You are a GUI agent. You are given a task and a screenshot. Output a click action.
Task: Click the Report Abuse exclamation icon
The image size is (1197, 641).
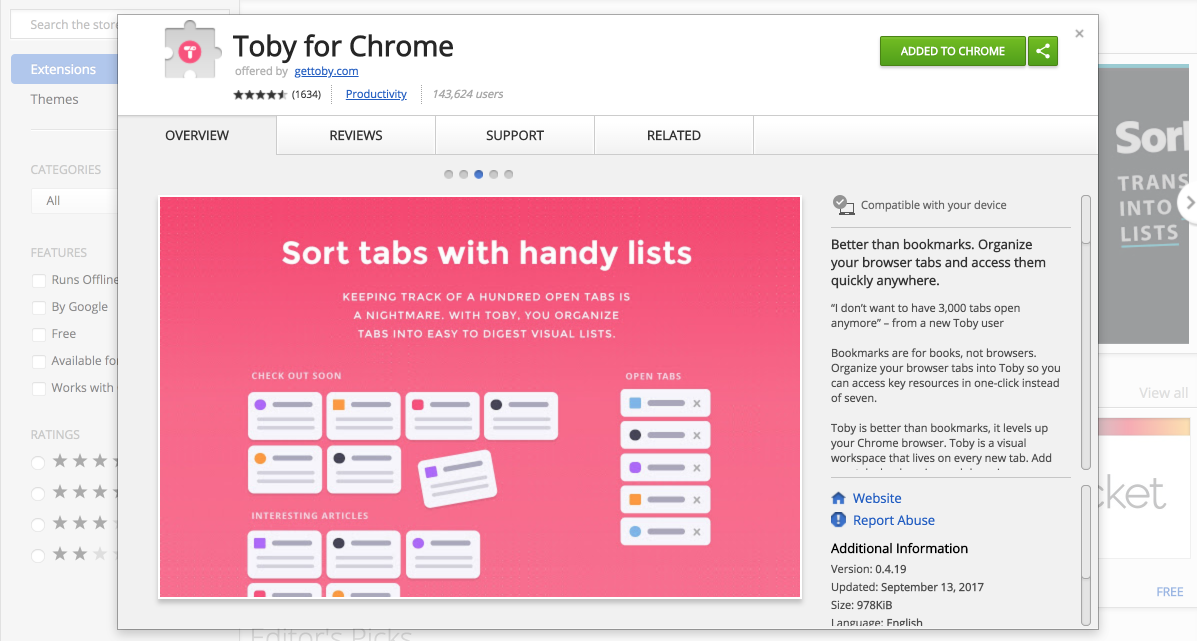[838, 520]
